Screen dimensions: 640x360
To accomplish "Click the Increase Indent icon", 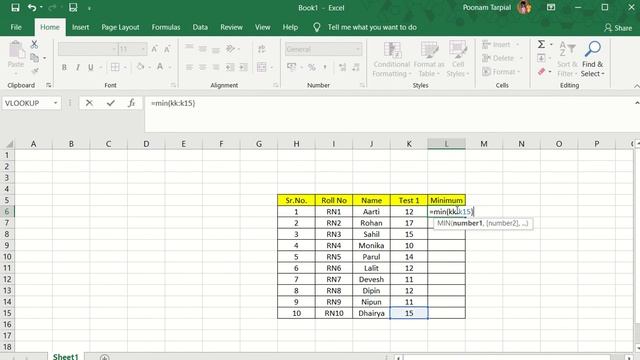I will 244,67.
